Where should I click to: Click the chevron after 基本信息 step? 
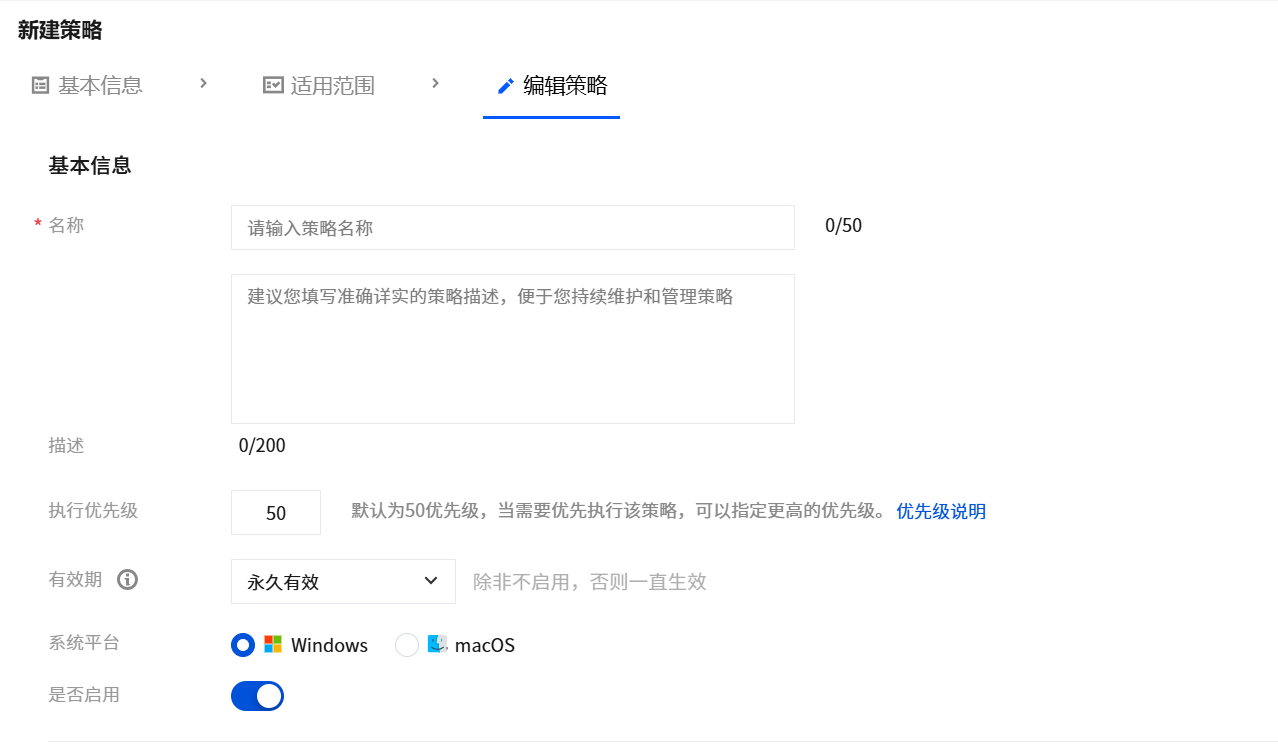pyautogui.click(x=203, y=83)
